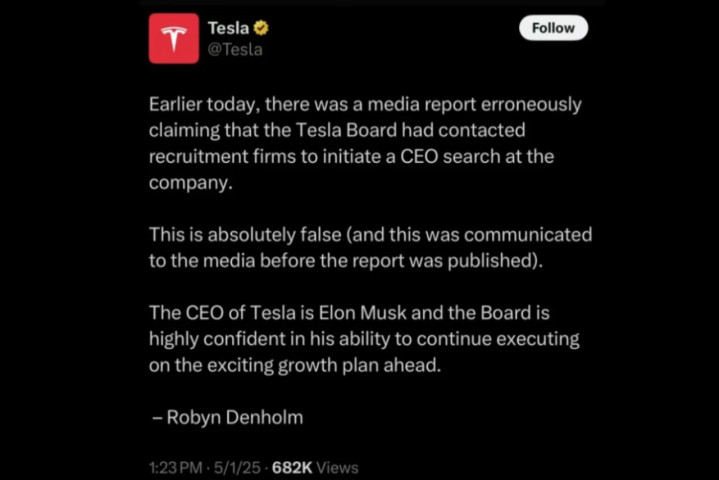Open the red Tesla logo profile avatar
The height and width of the screenshot is (480, 719).
pos(174,39)
